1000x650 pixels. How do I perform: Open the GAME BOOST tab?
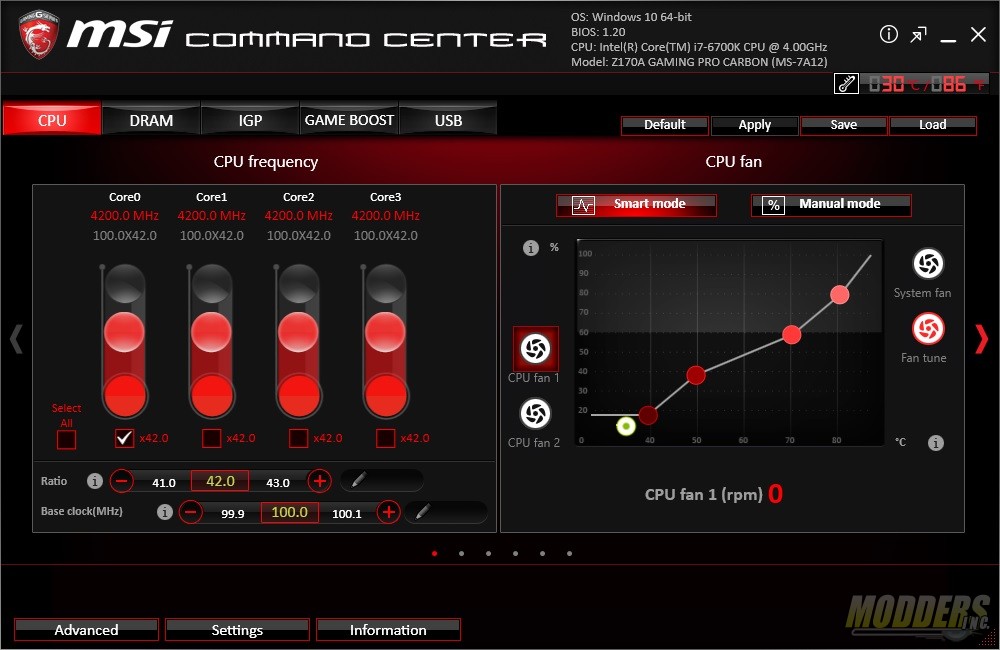tap(349, 119)
